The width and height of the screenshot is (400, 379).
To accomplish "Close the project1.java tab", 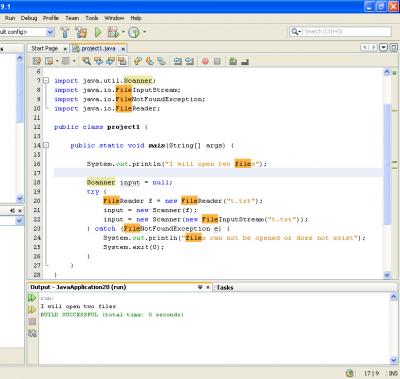I will pos(123,49).
